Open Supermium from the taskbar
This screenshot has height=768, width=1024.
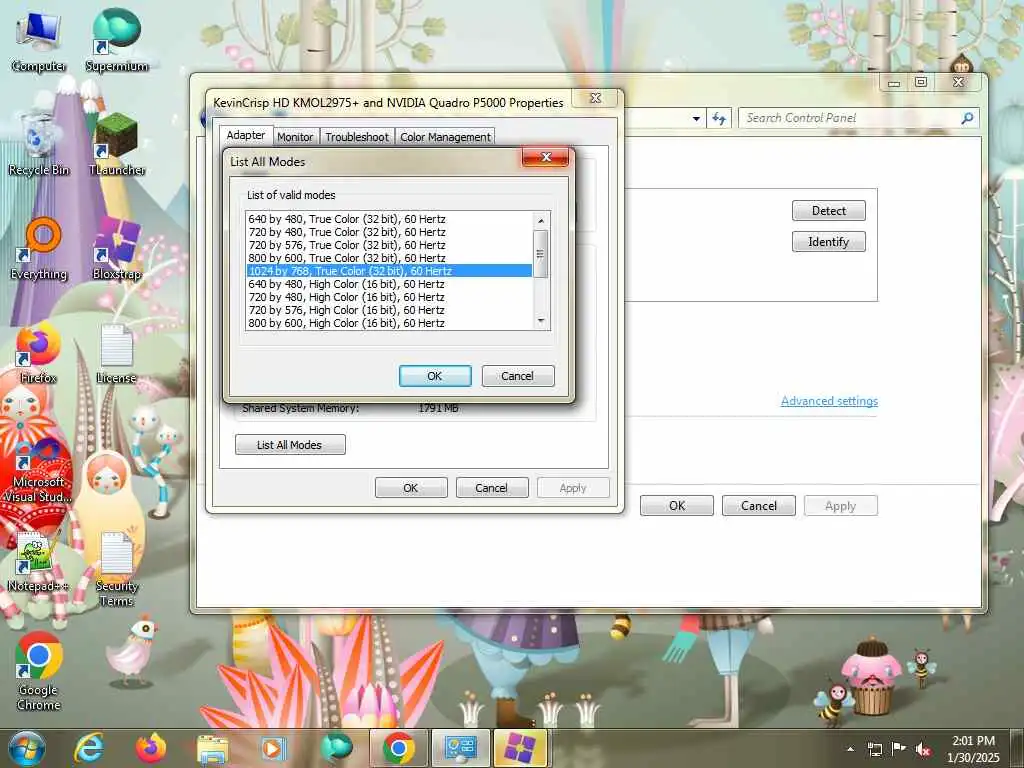(336, 748)
